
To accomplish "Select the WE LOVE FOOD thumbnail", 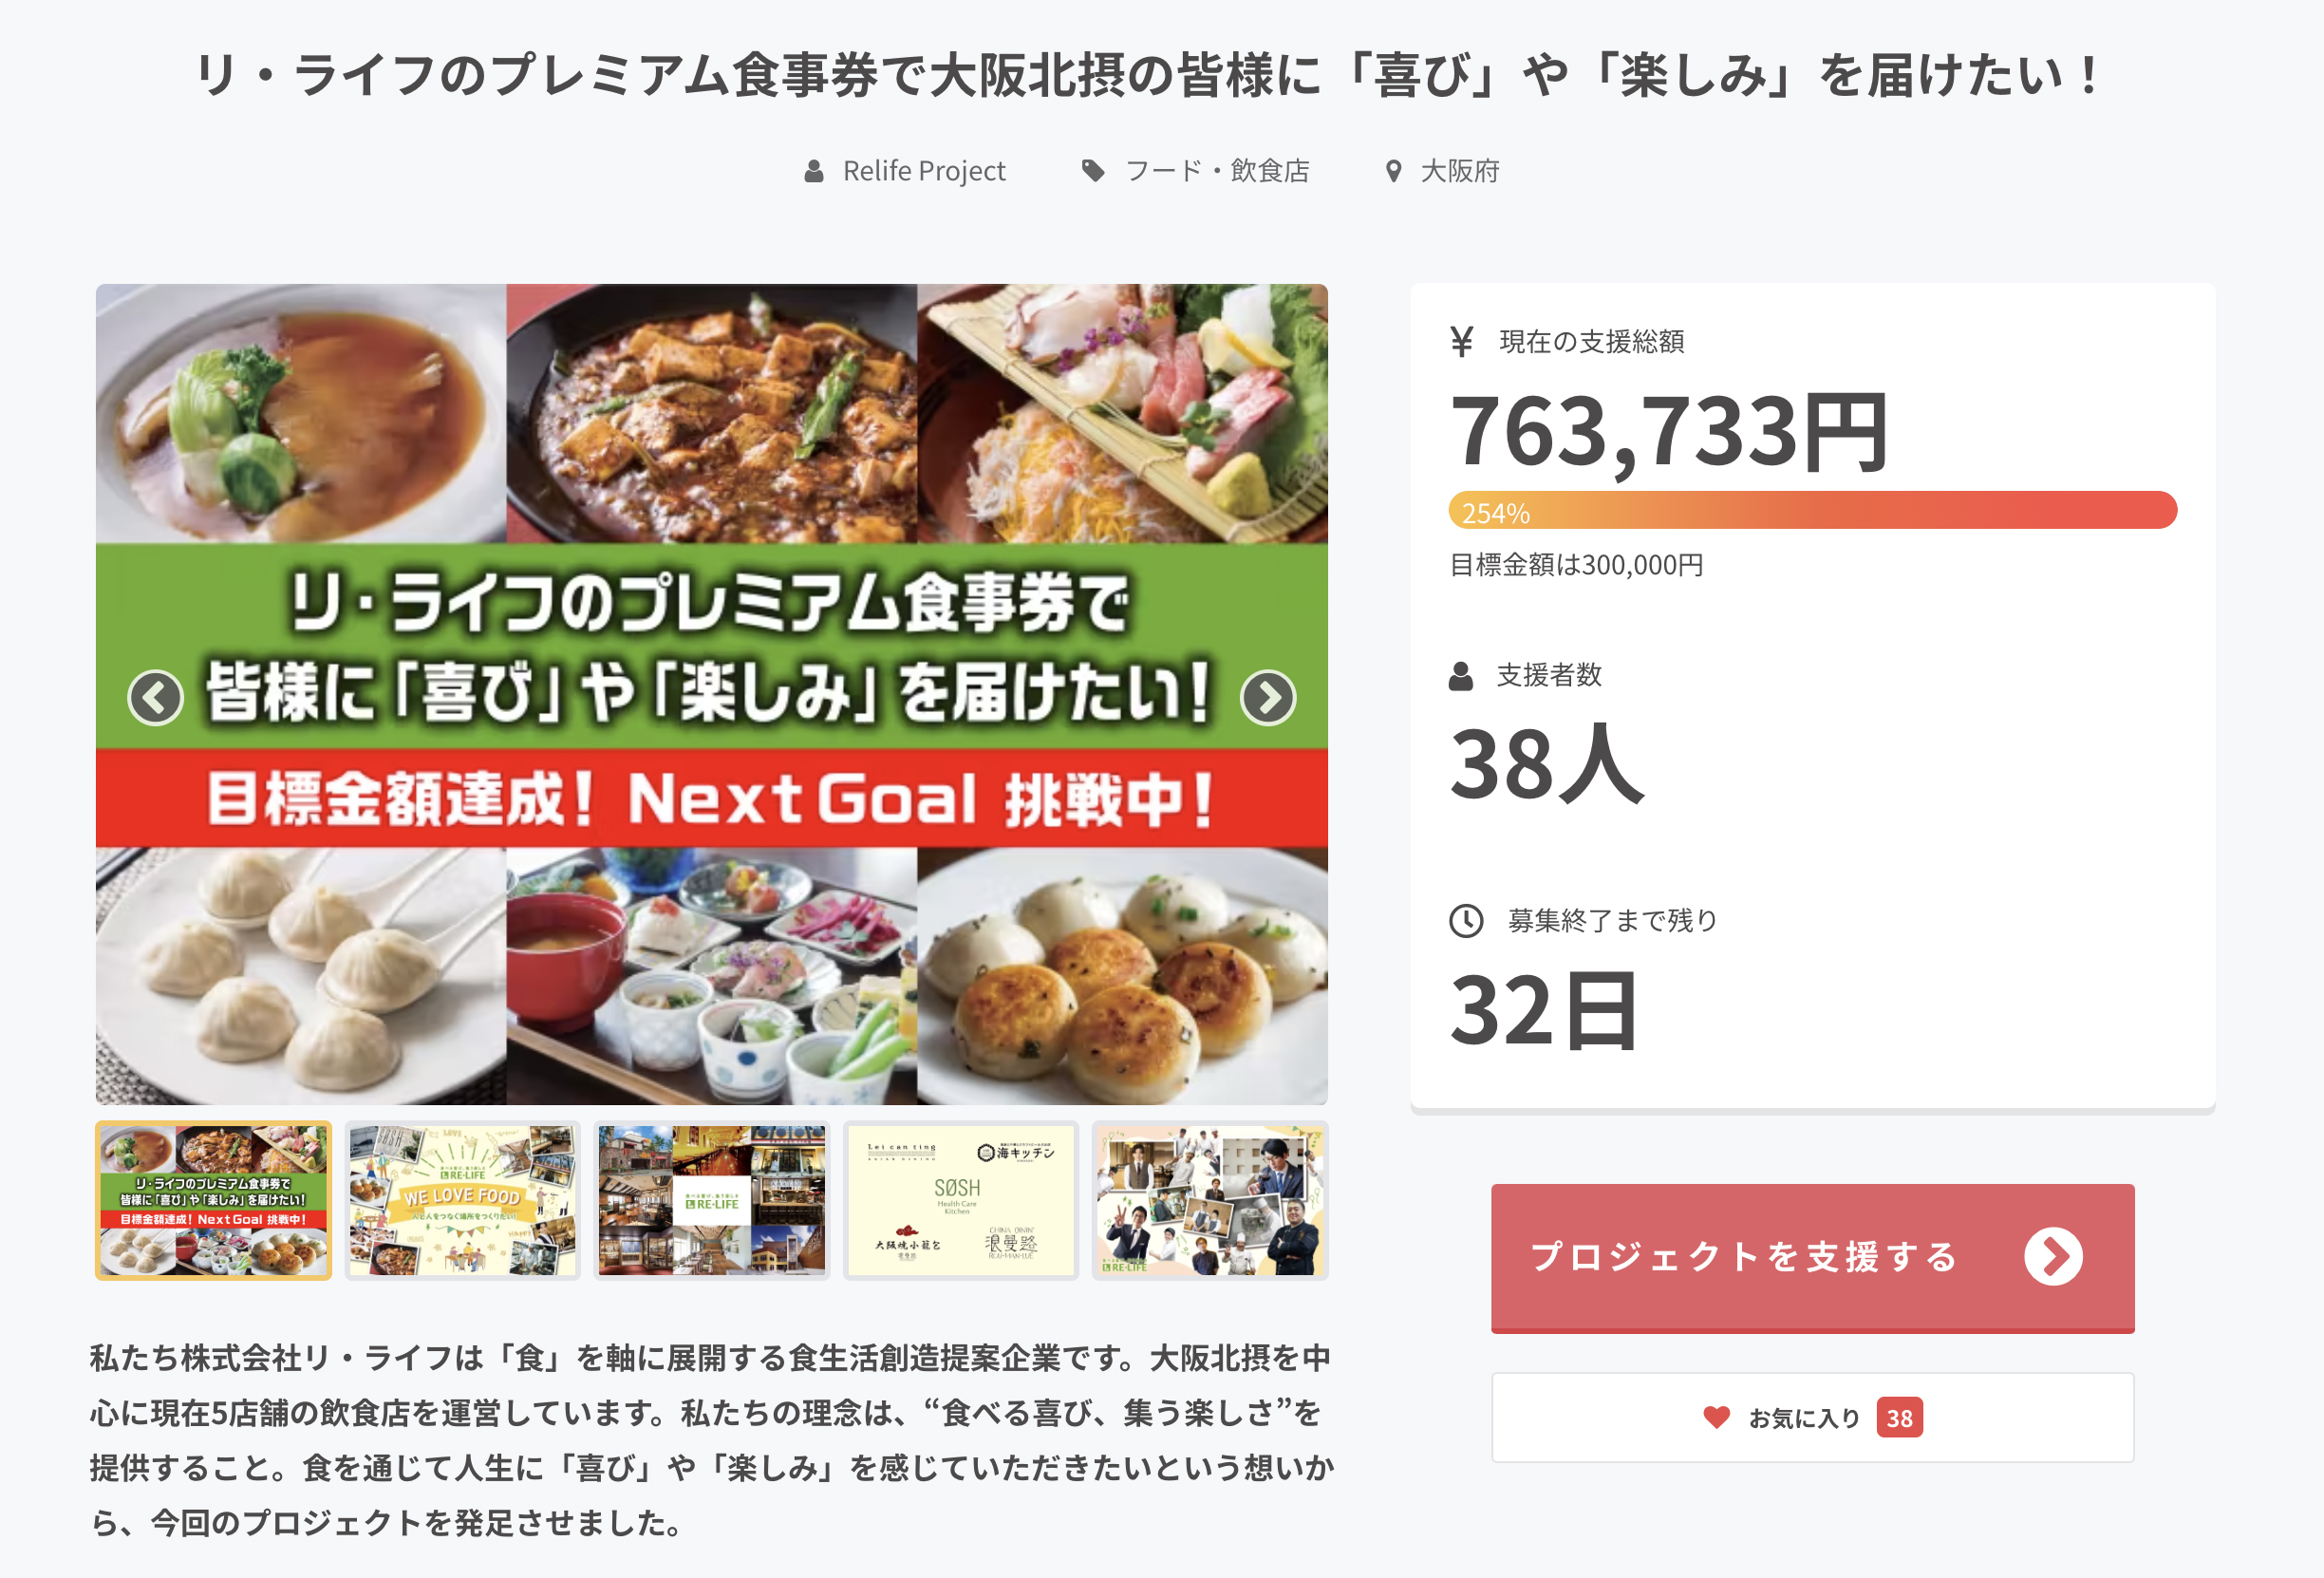I will point(462,1200).
